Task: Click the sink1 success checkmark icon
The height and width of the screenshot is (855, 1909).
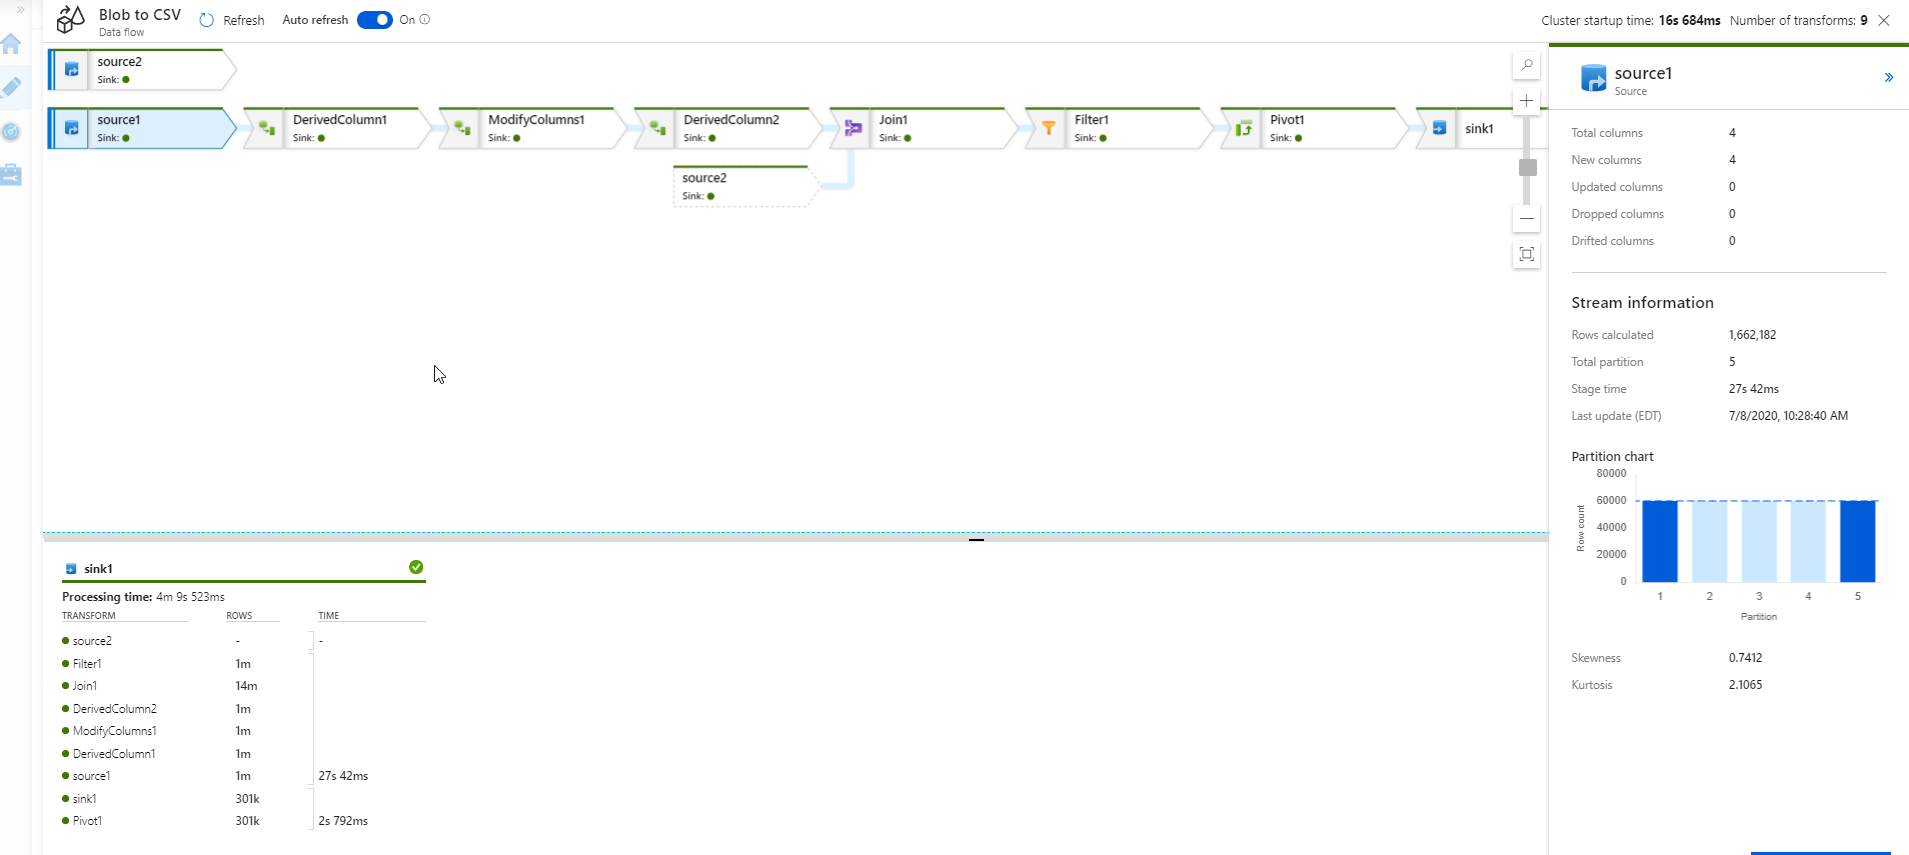Action: [416, 567]
